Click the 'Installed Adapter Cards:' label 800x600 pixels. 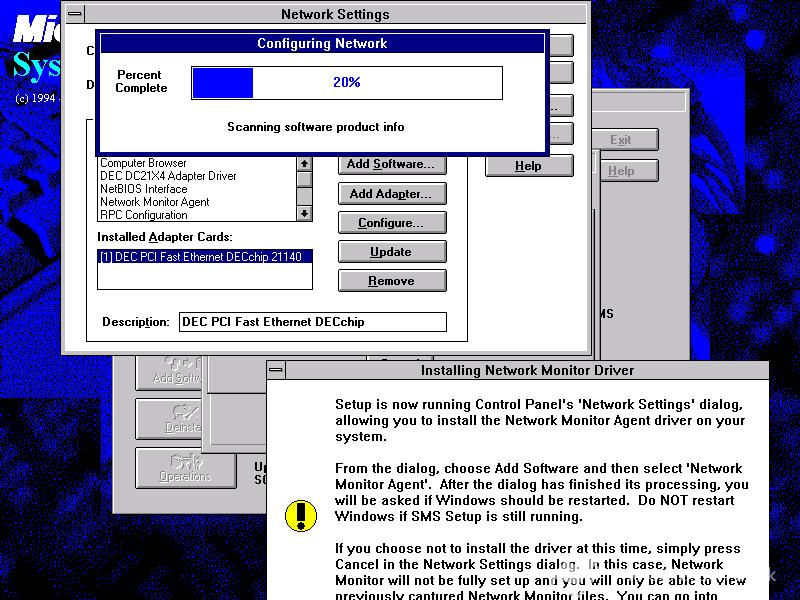[x=165, y=237]
